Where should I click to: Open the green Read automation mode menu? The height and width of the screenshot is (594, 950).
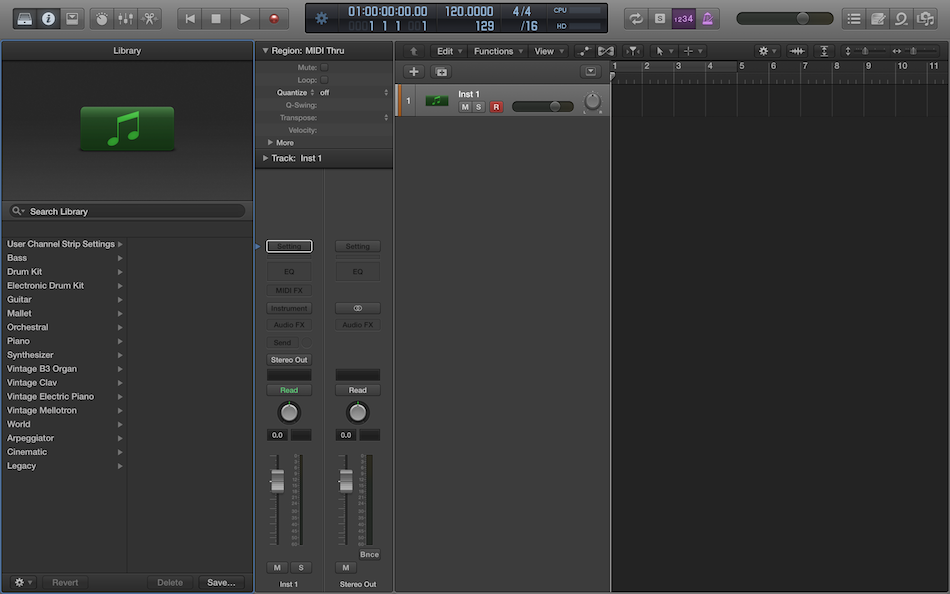click(x=289, y=390)
